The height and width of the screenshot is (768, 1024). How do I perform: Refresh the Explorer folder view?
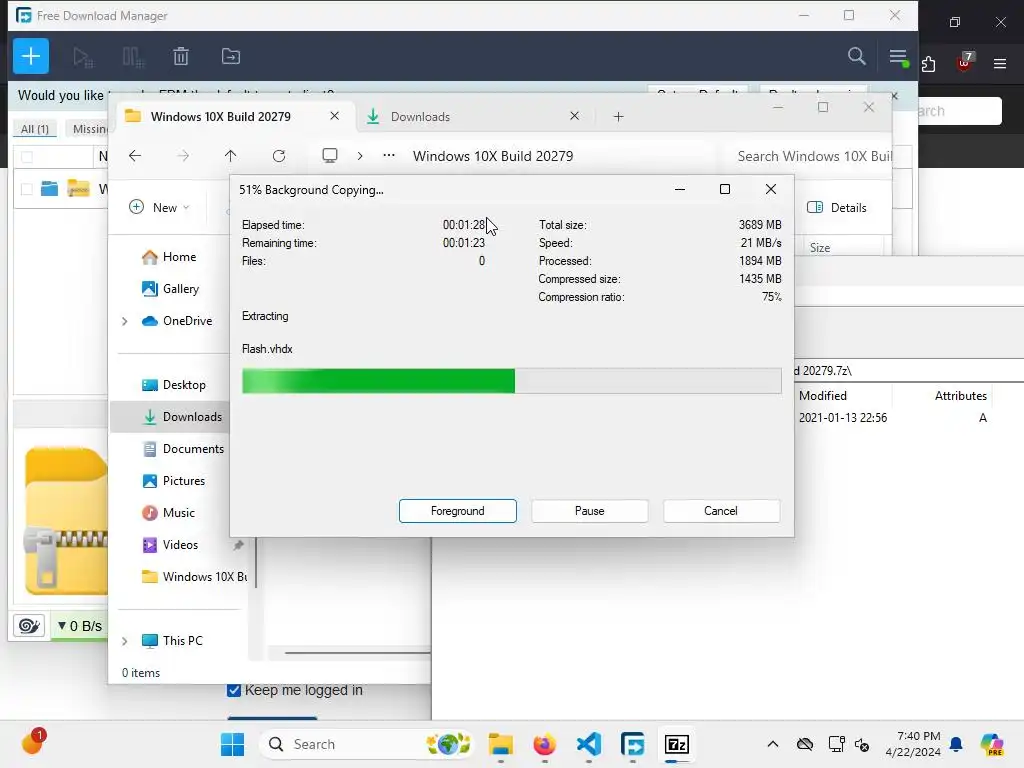pyautogui.click(x=279, y=156)
